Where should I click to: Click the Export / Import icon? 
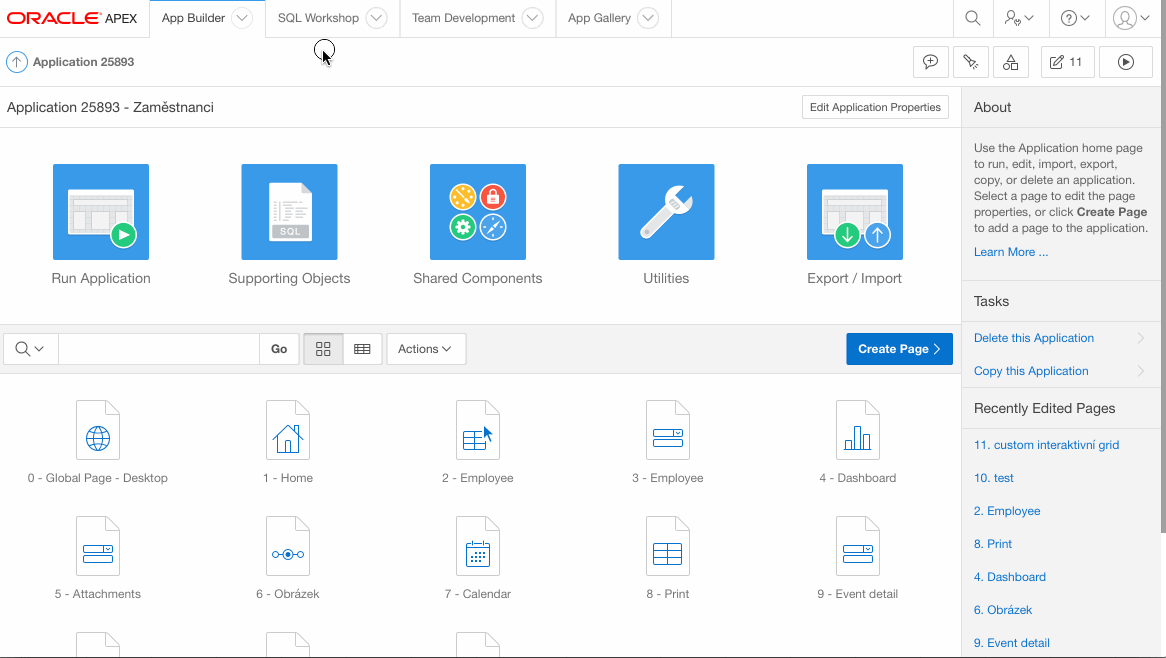point(854,212)
